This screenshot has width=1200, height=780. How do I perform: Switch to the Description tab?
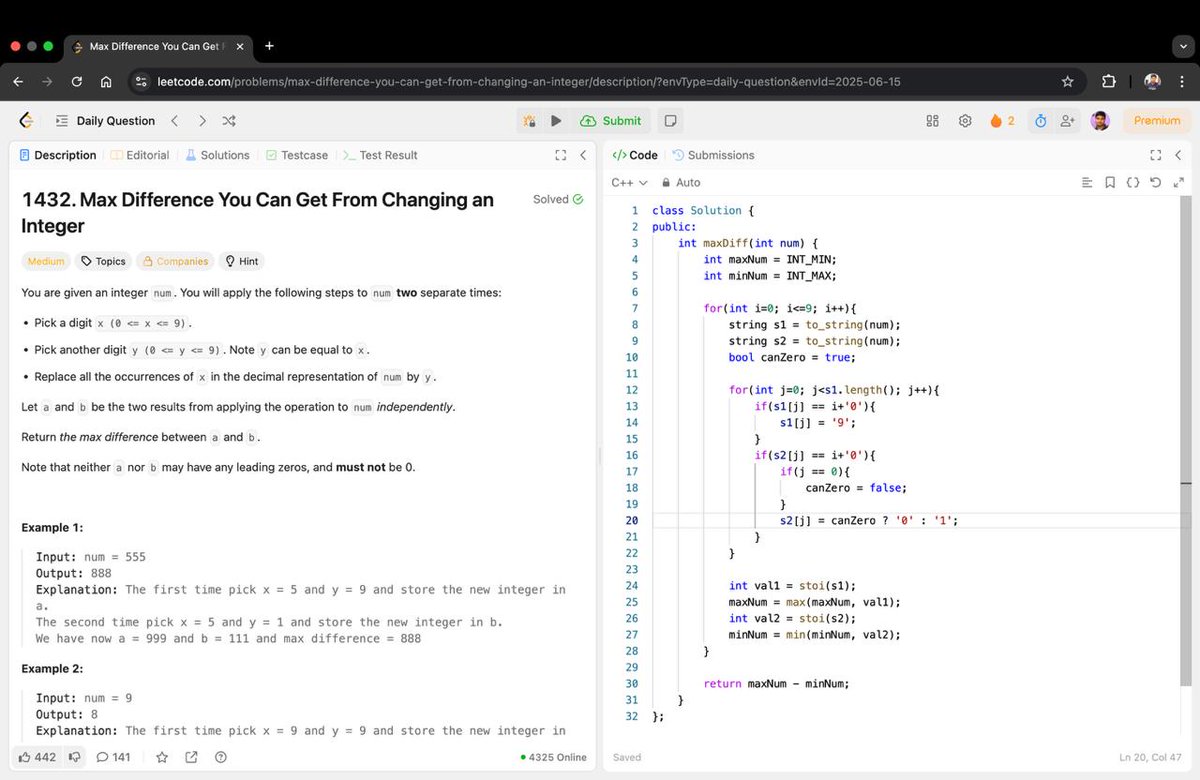pyautogui.click(x=58, y=155)
